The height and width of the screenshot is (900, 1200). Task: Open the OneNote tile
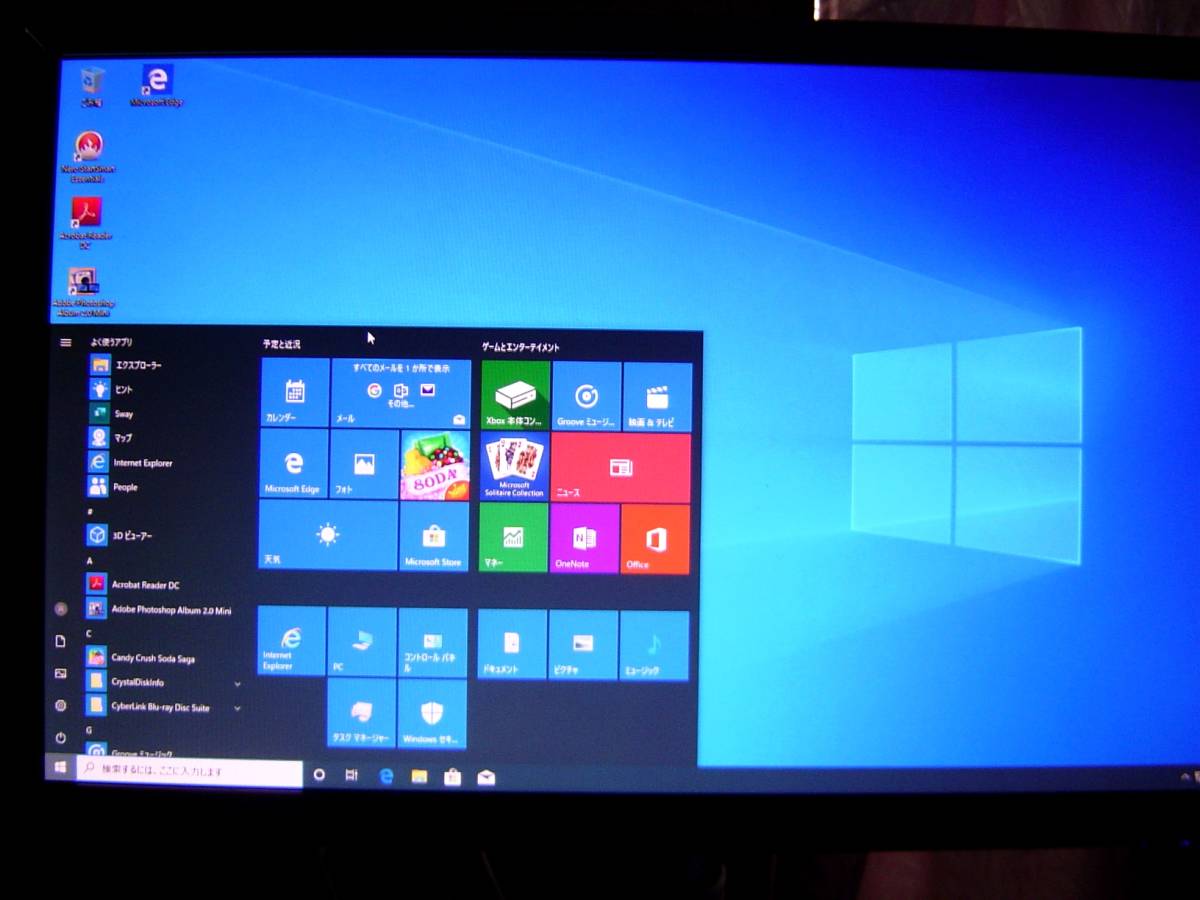tap(585, 539)
